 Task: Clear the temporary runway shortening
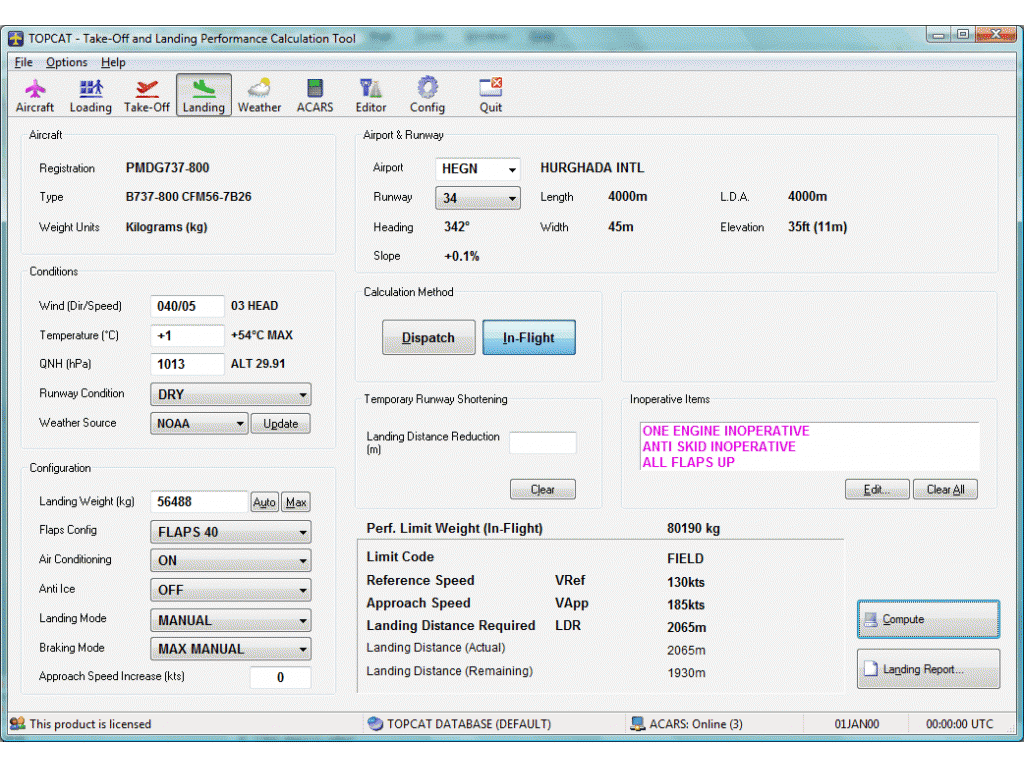(x=542, y=489)
